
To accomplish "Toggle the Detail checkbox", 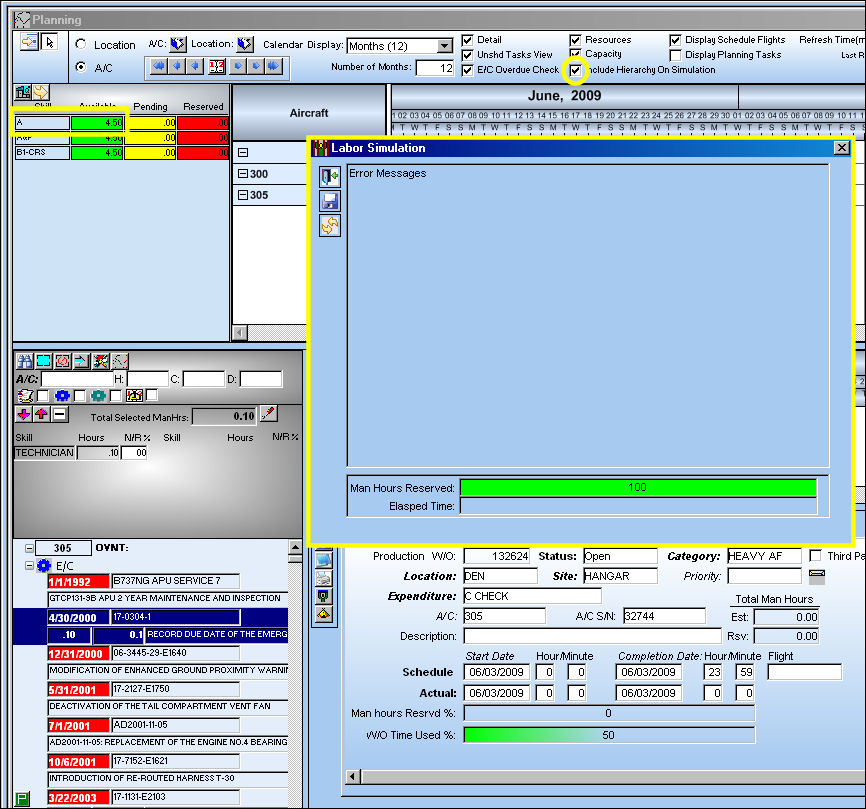I will (x=467, y=40).
